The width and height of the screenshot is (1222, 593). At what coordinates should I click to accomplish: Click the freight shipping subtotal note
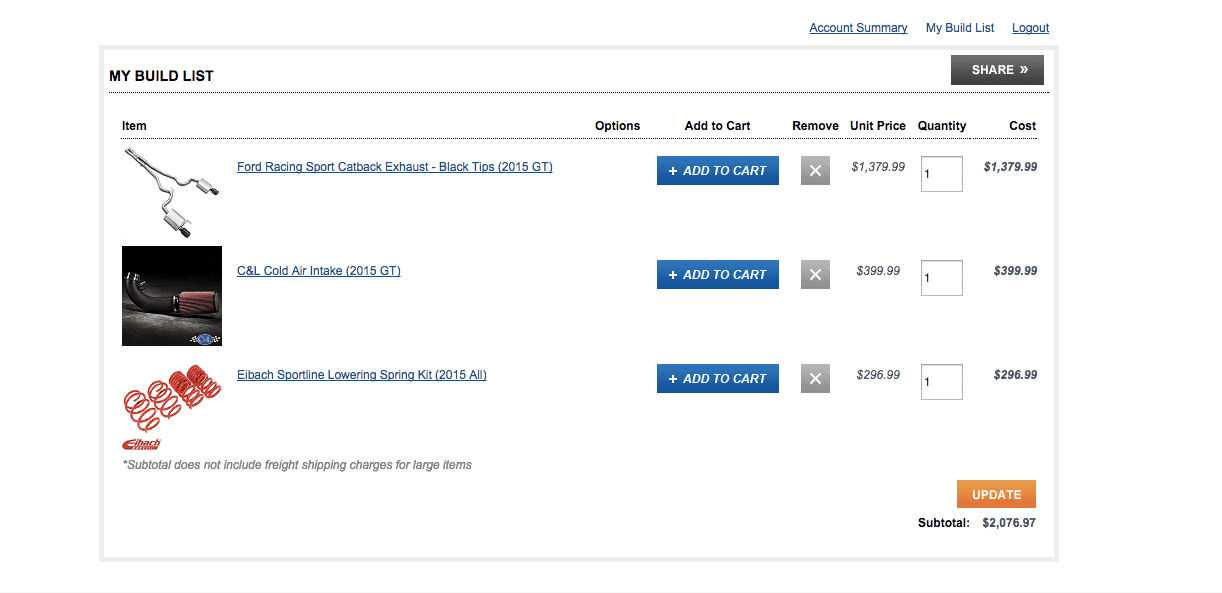coord(297,465)
